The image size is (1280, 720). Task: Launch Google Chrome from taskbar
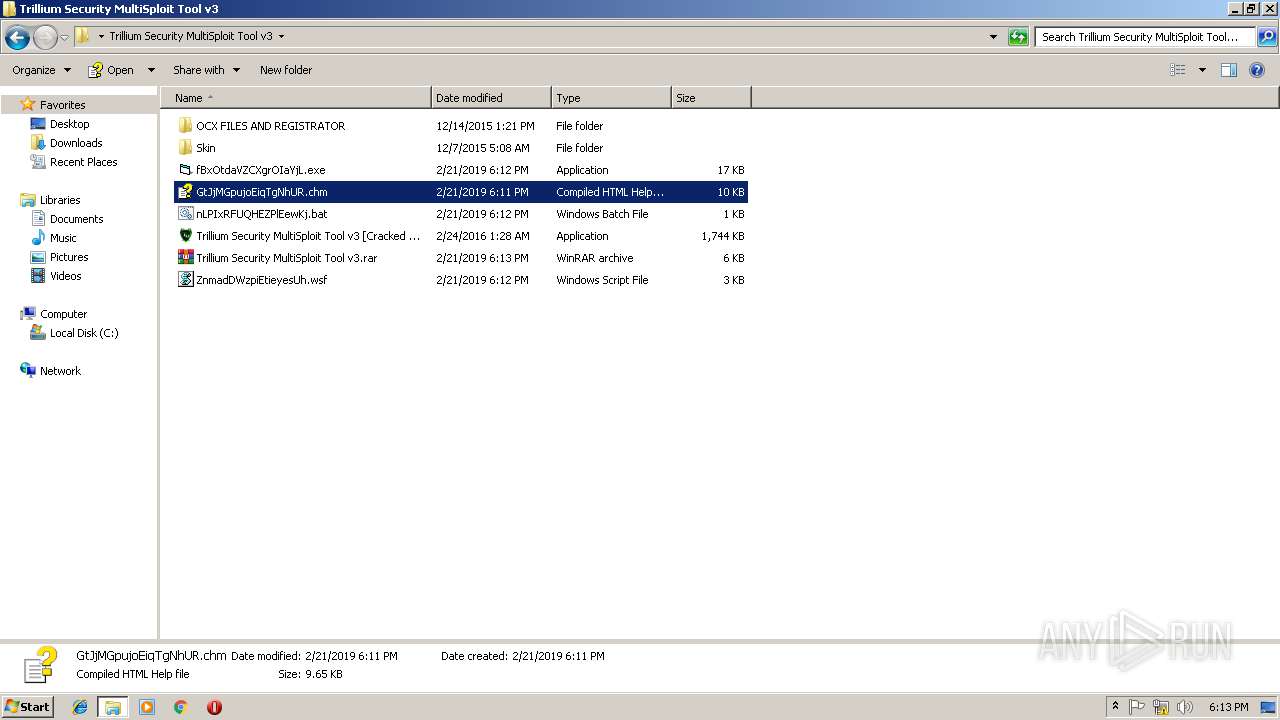click(180, 707)
